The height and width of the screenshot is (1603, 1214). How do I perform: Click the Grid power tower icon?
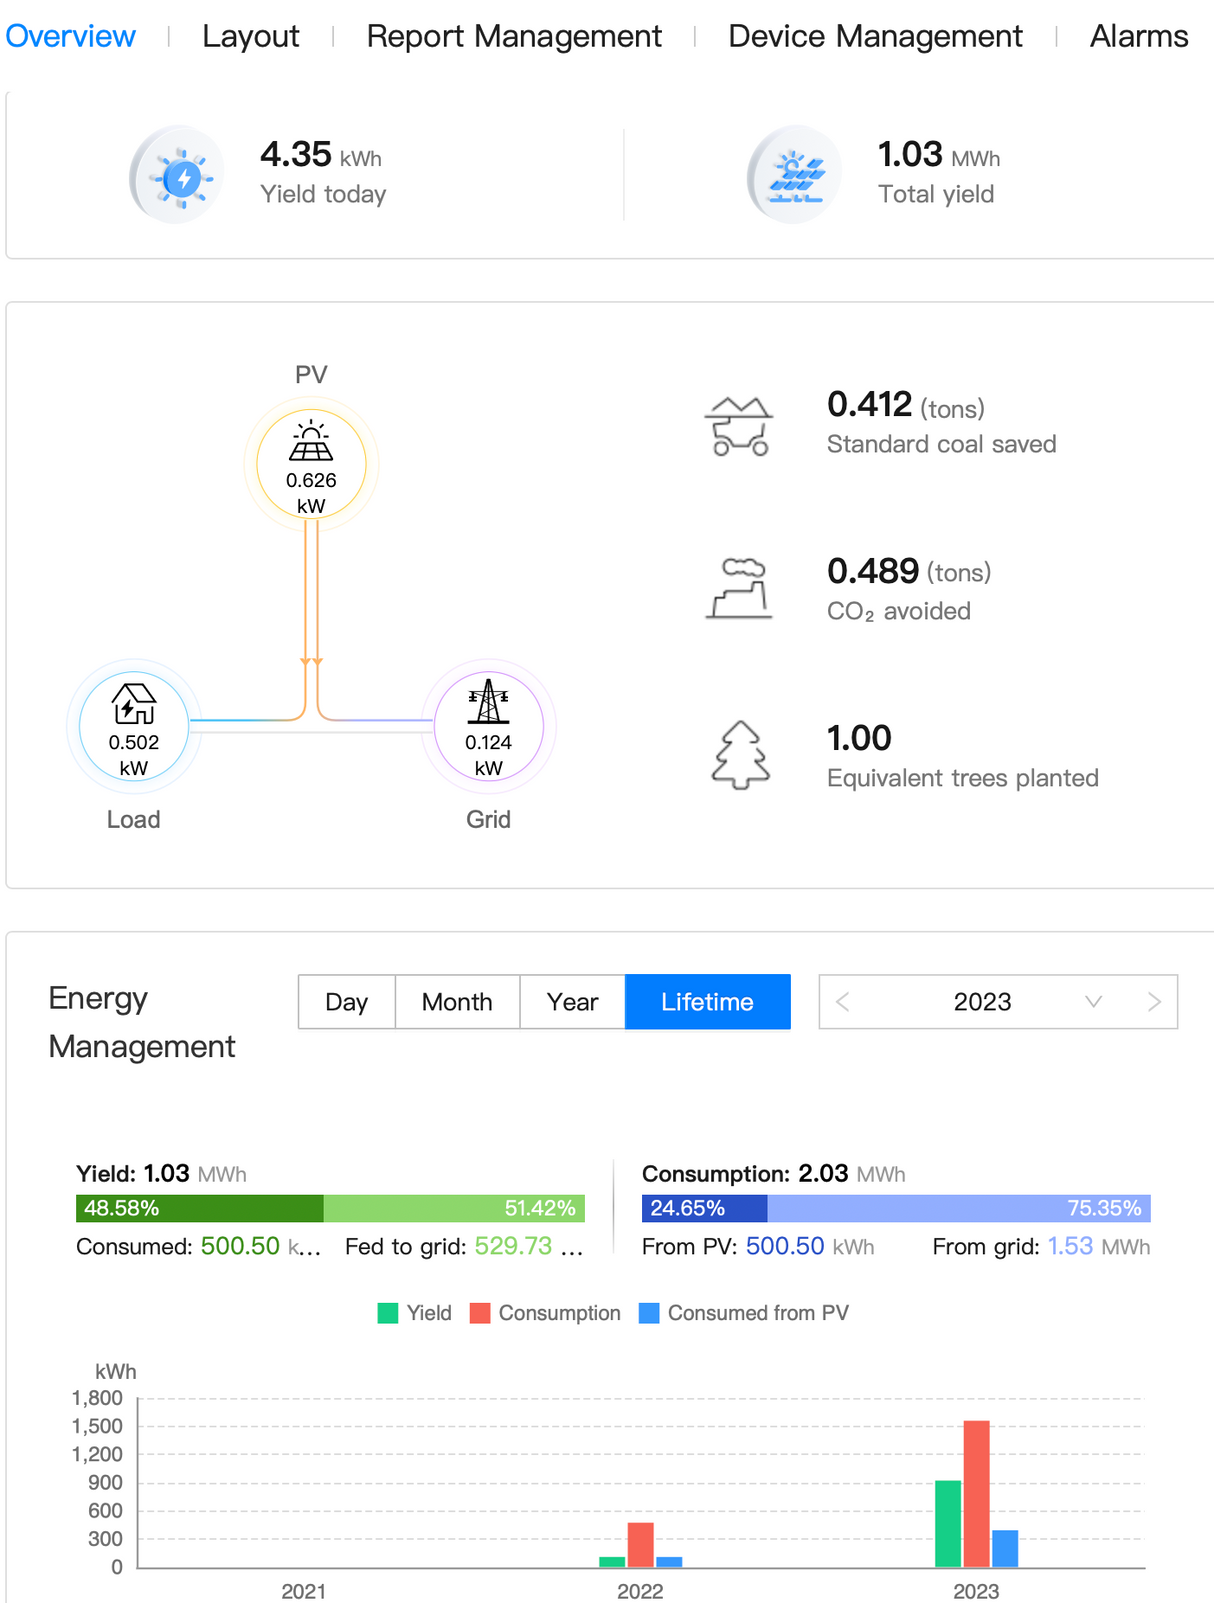click(x=488, y=702)
